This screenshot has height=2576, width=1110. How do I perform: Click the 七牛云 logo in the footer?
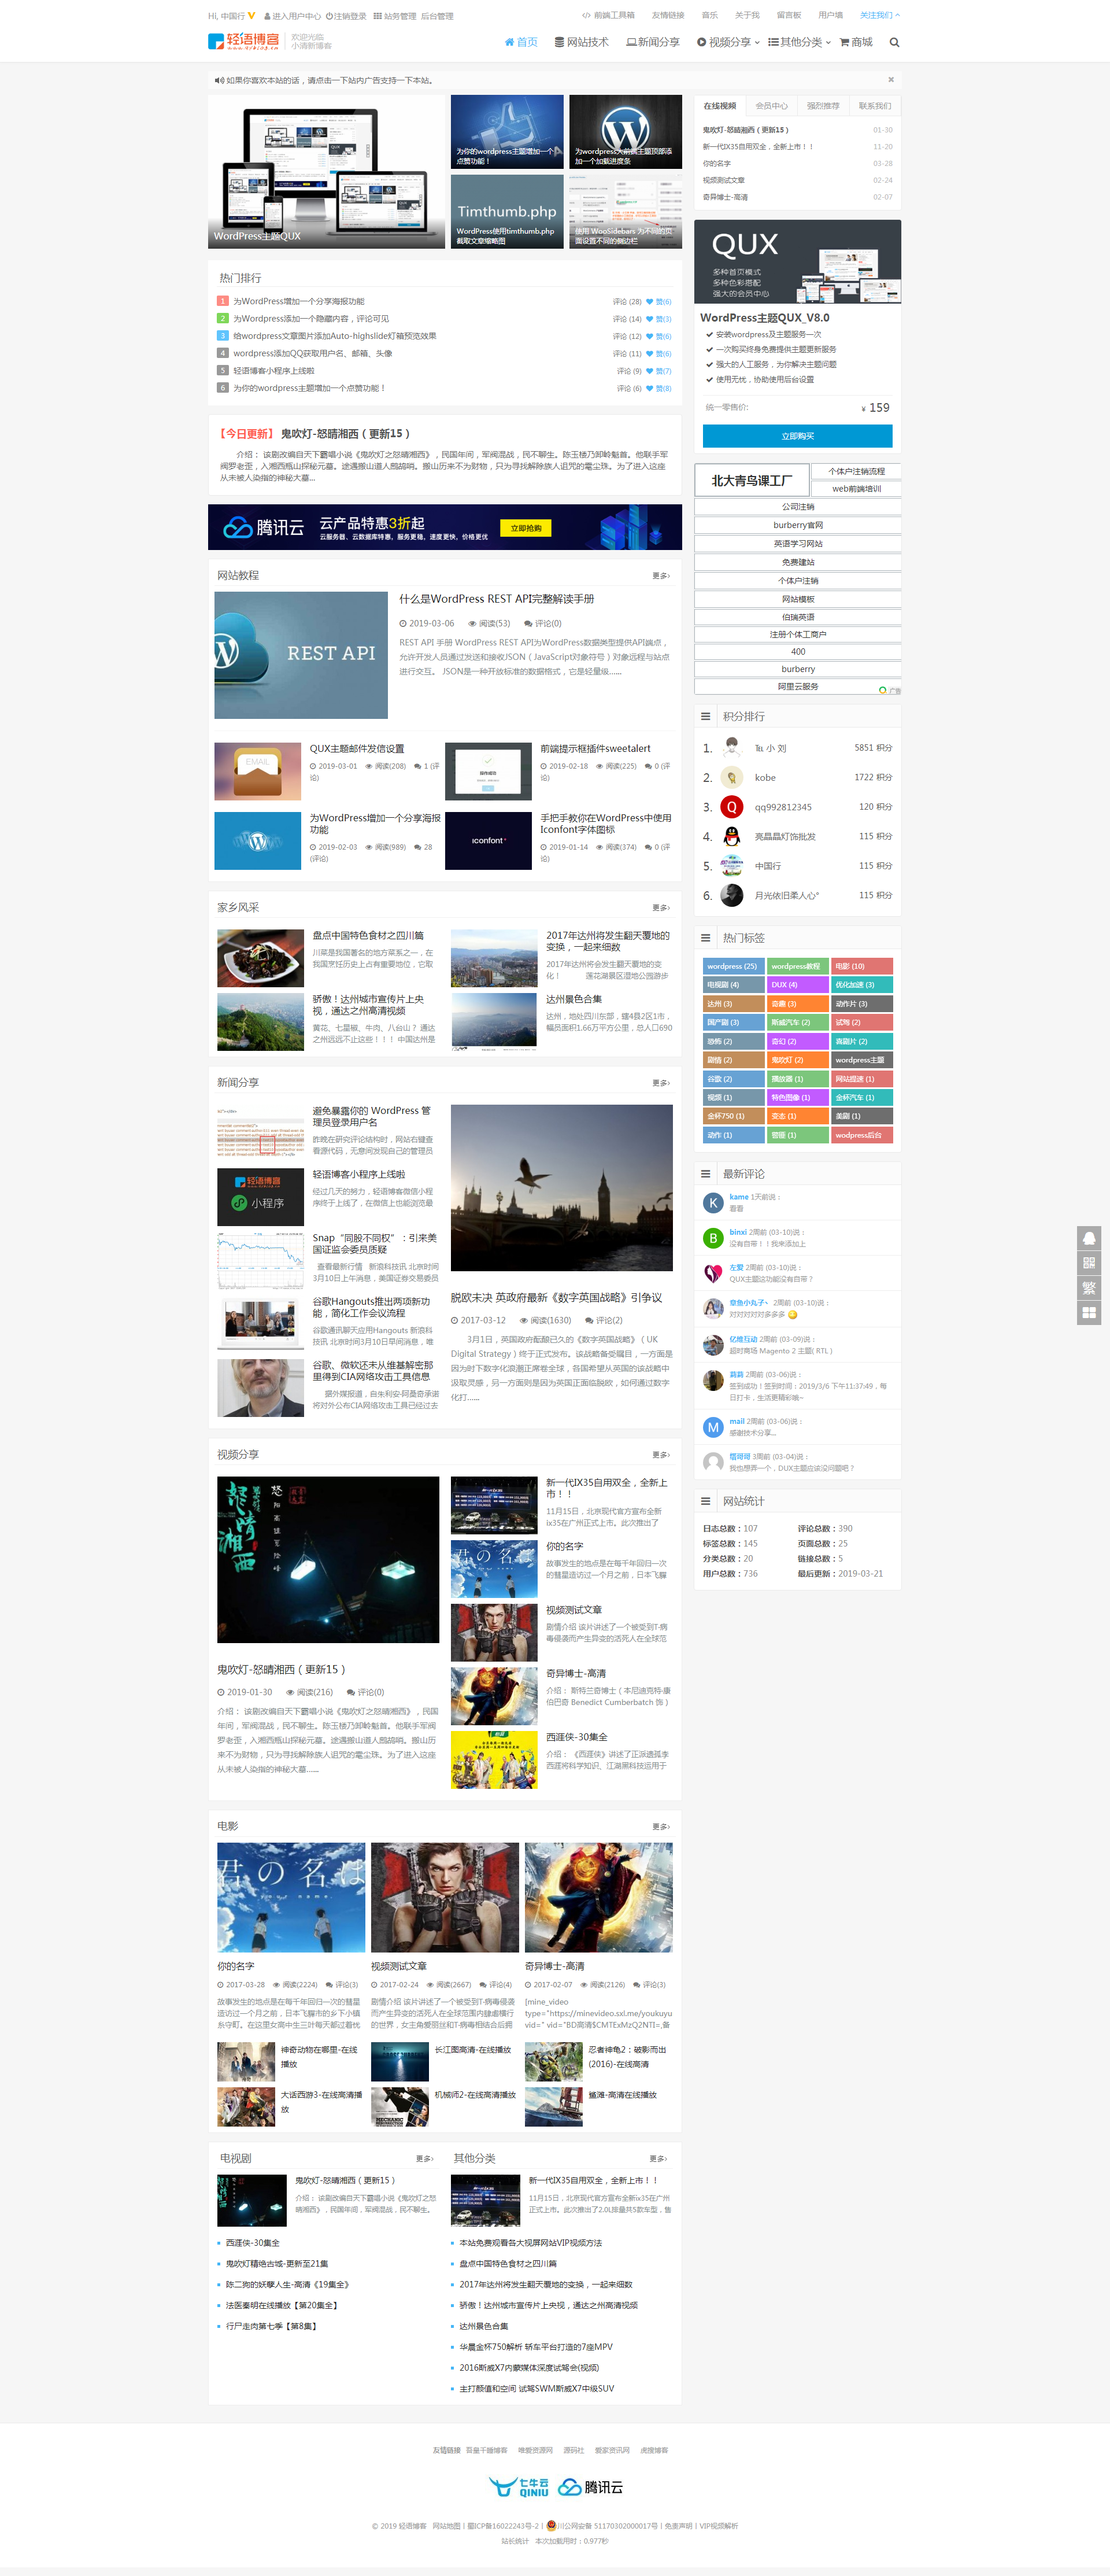[x=519, y=2487]
